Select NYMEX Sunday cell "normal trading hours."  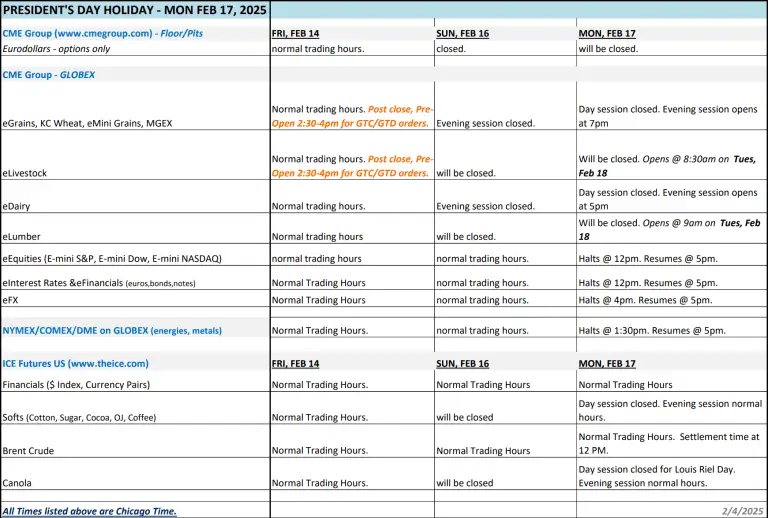[482, 330]
